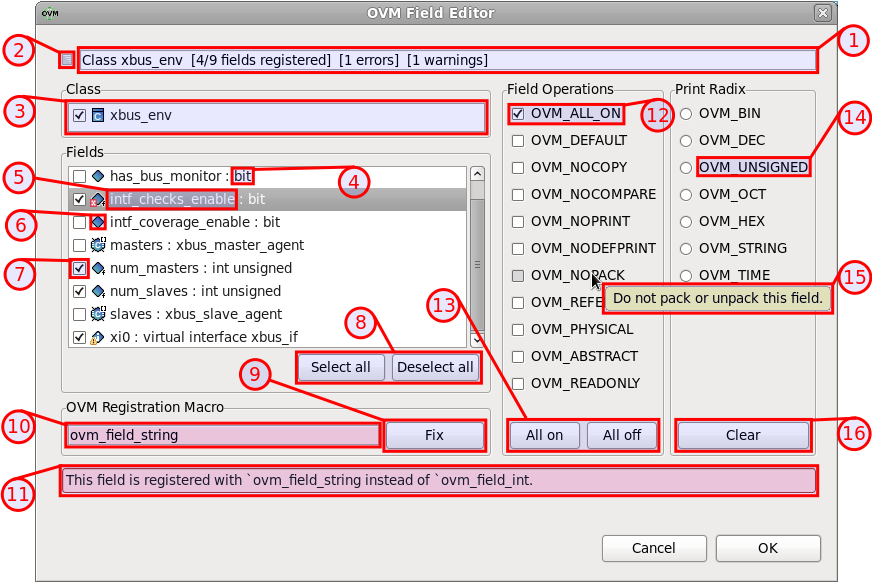Click the OVM logo in the title bar

tap(48, 12)
